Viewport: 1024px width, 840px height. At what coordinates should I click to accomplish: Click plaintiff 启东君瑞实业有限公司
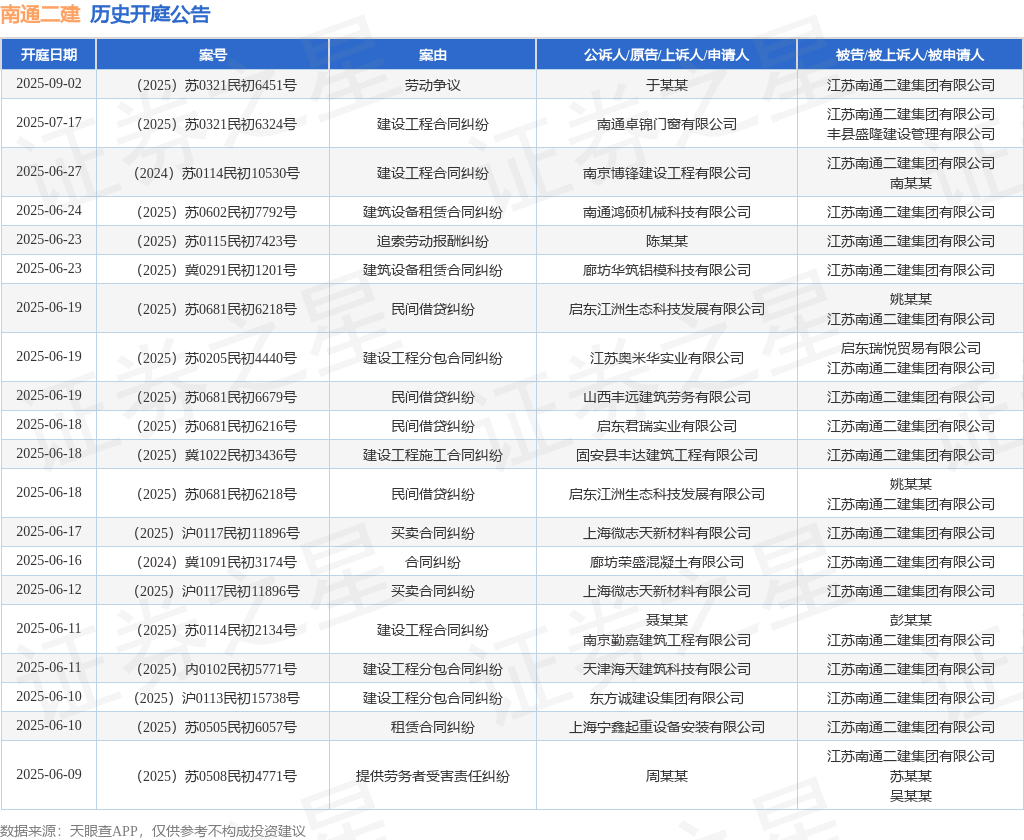click(x=667, y=426)
